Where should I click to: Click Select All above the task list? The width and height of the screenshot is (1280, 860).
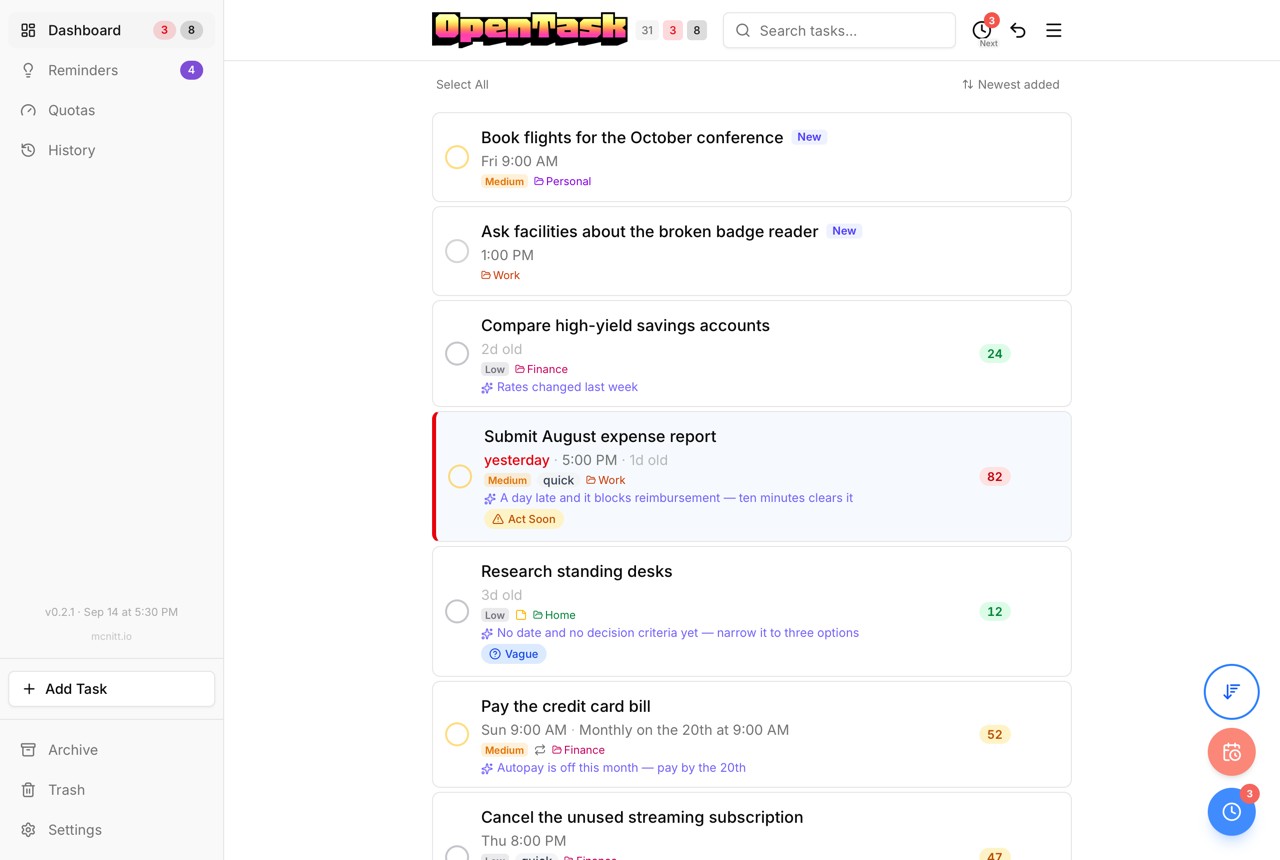462,85
